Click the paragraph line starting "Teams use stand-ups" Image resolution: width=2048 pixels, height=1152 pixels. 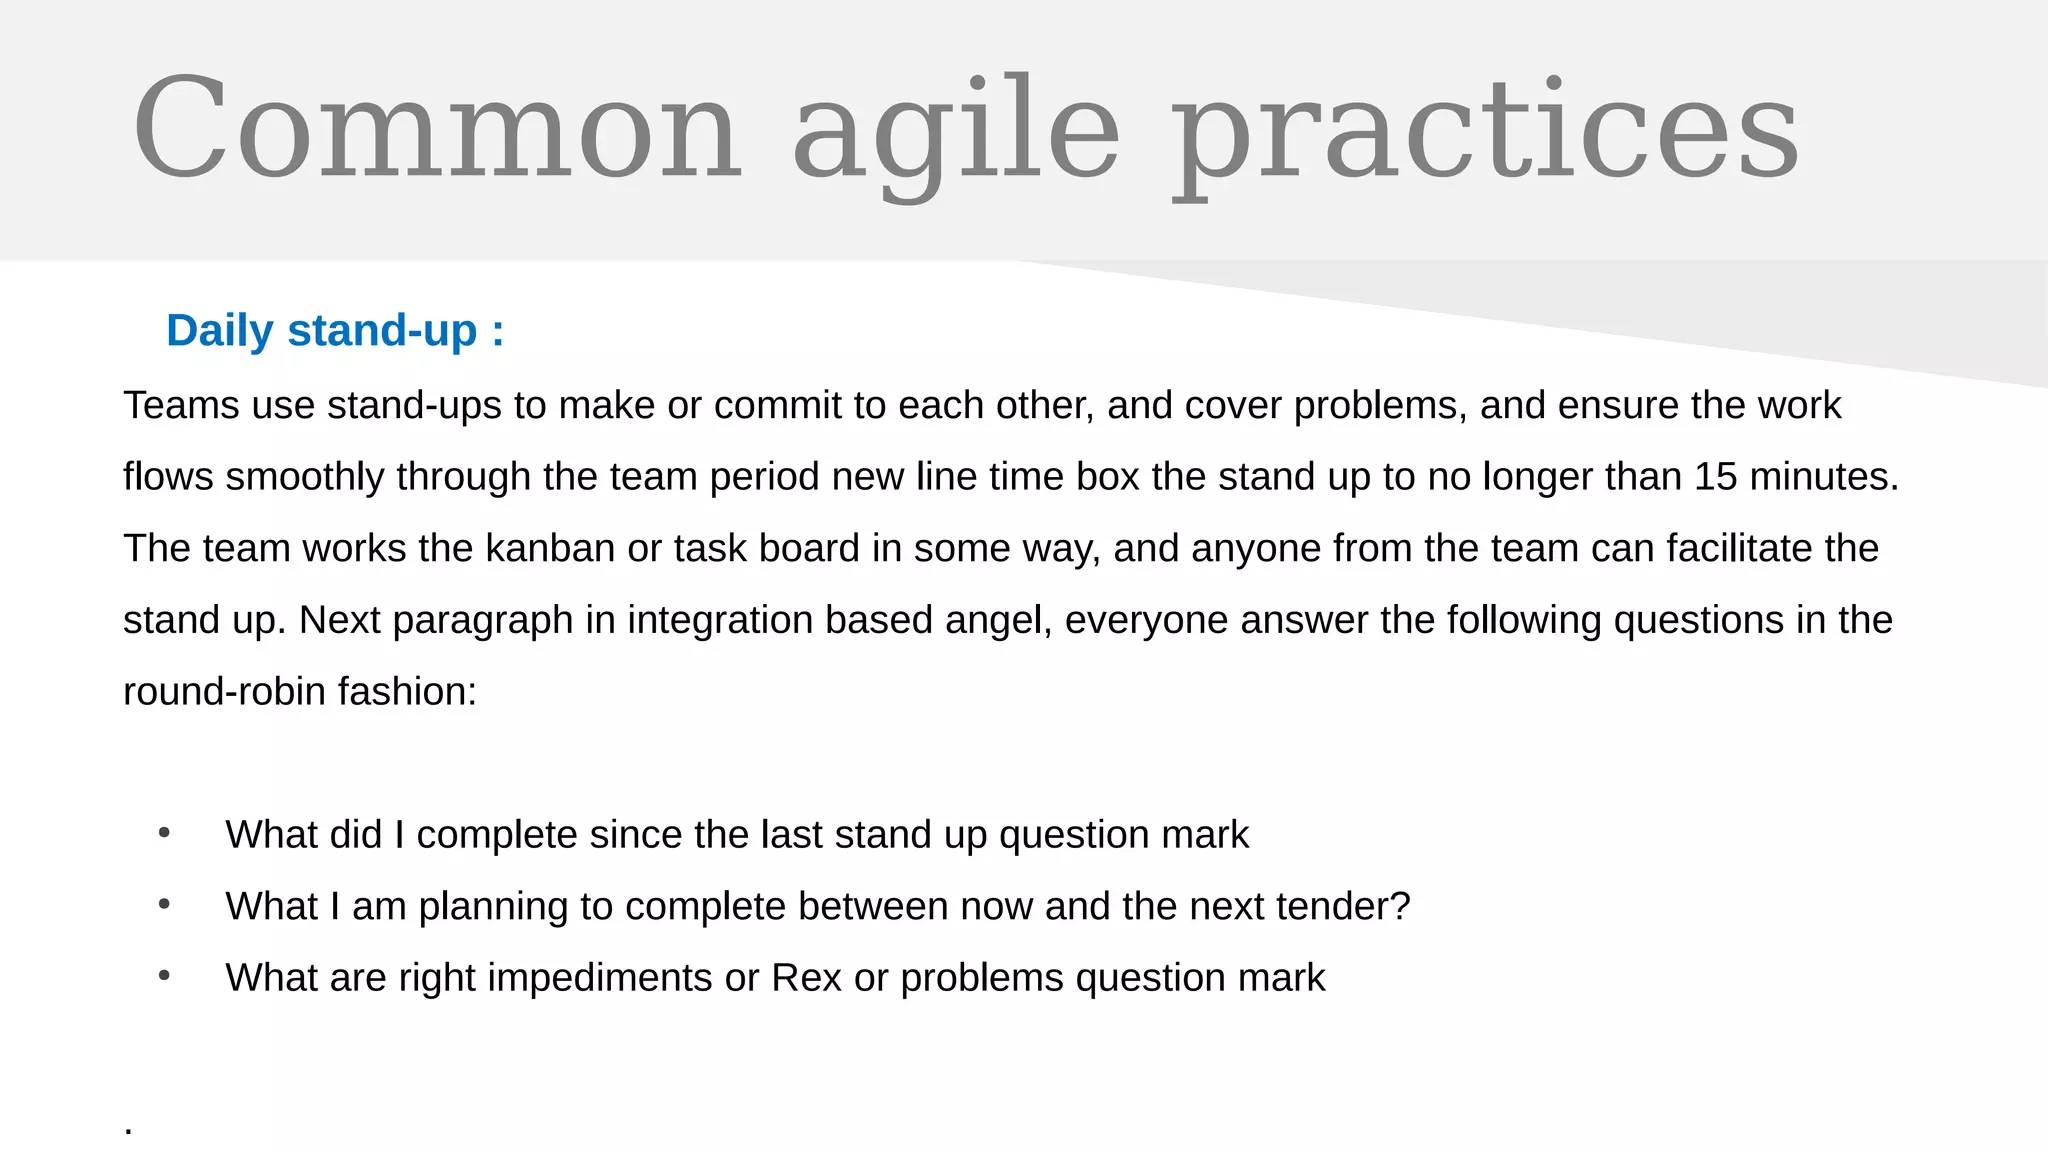pyautogui.click(x=981, y=406)
